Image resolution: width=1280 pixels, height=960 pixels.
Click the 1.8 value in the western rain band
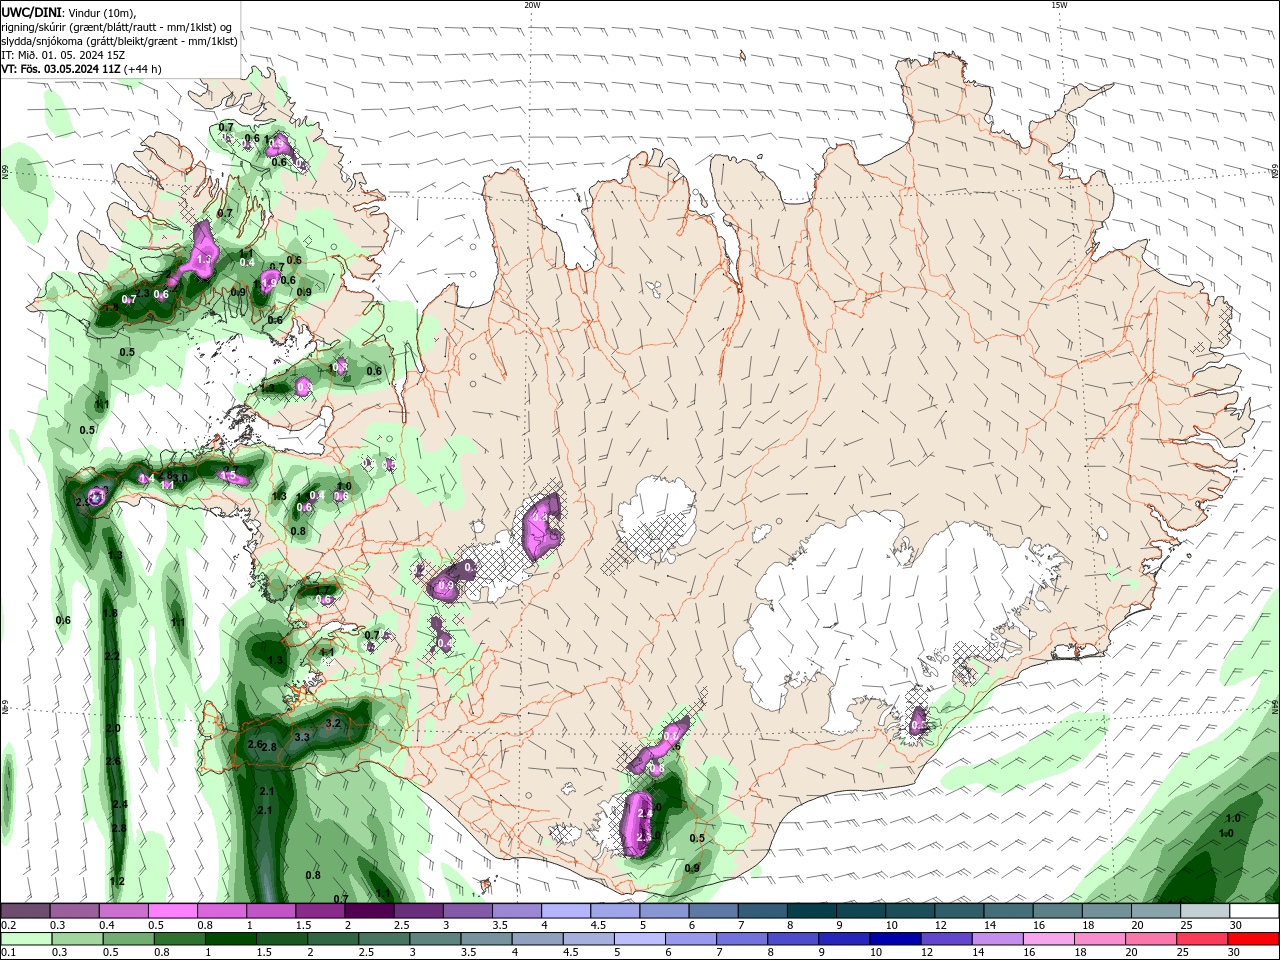click(110, 613)
